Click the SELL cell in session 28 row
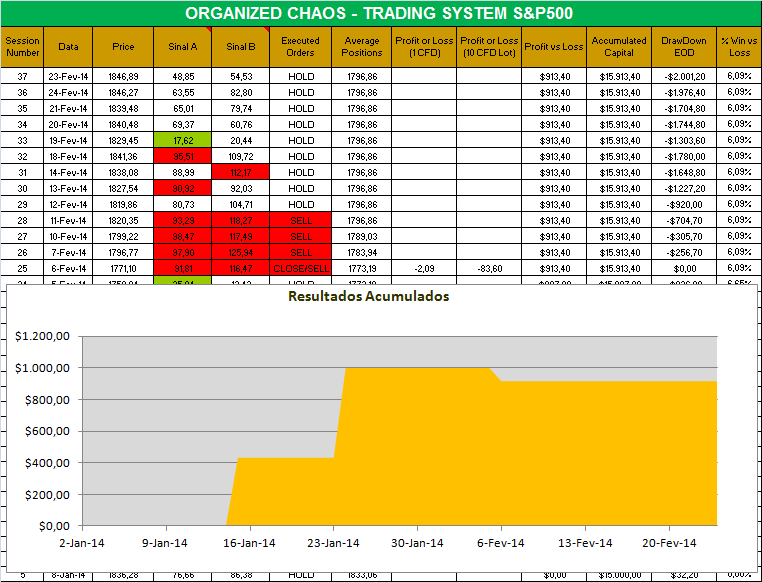 tap(300, 221)
